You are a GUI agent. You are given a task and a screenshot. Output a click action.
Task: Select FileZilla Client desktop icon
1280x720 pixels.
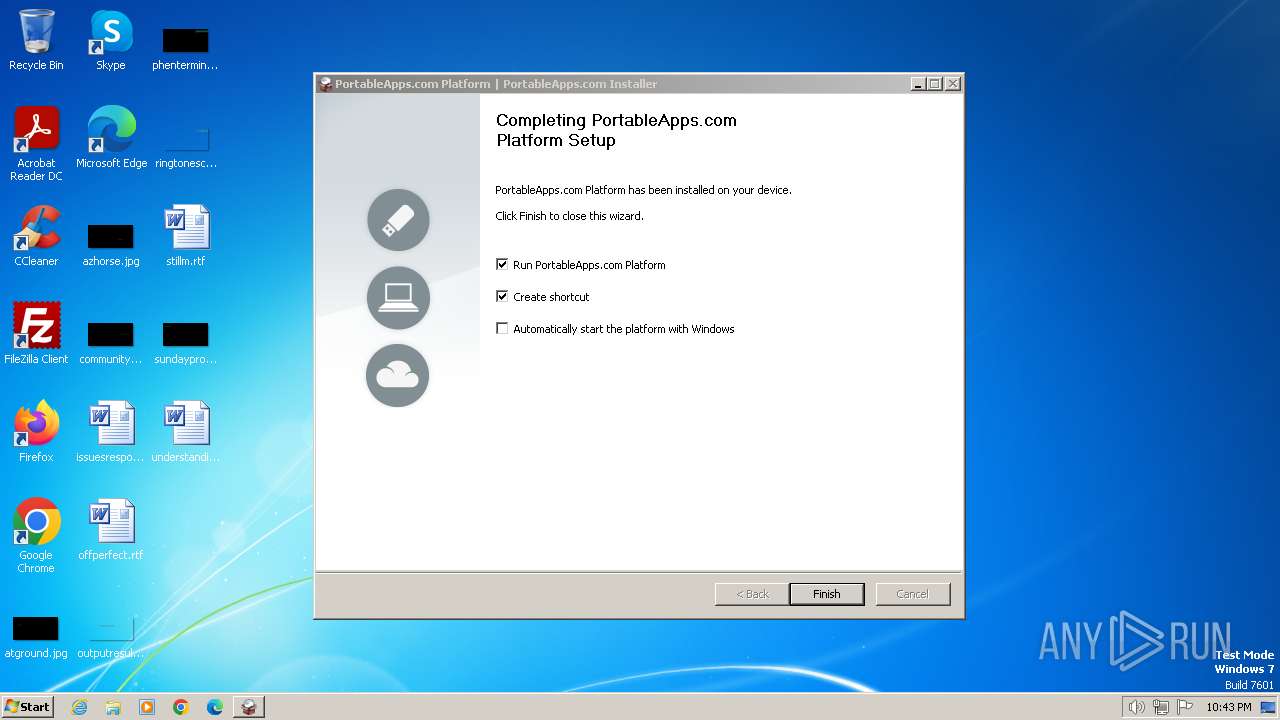(36, 334)
